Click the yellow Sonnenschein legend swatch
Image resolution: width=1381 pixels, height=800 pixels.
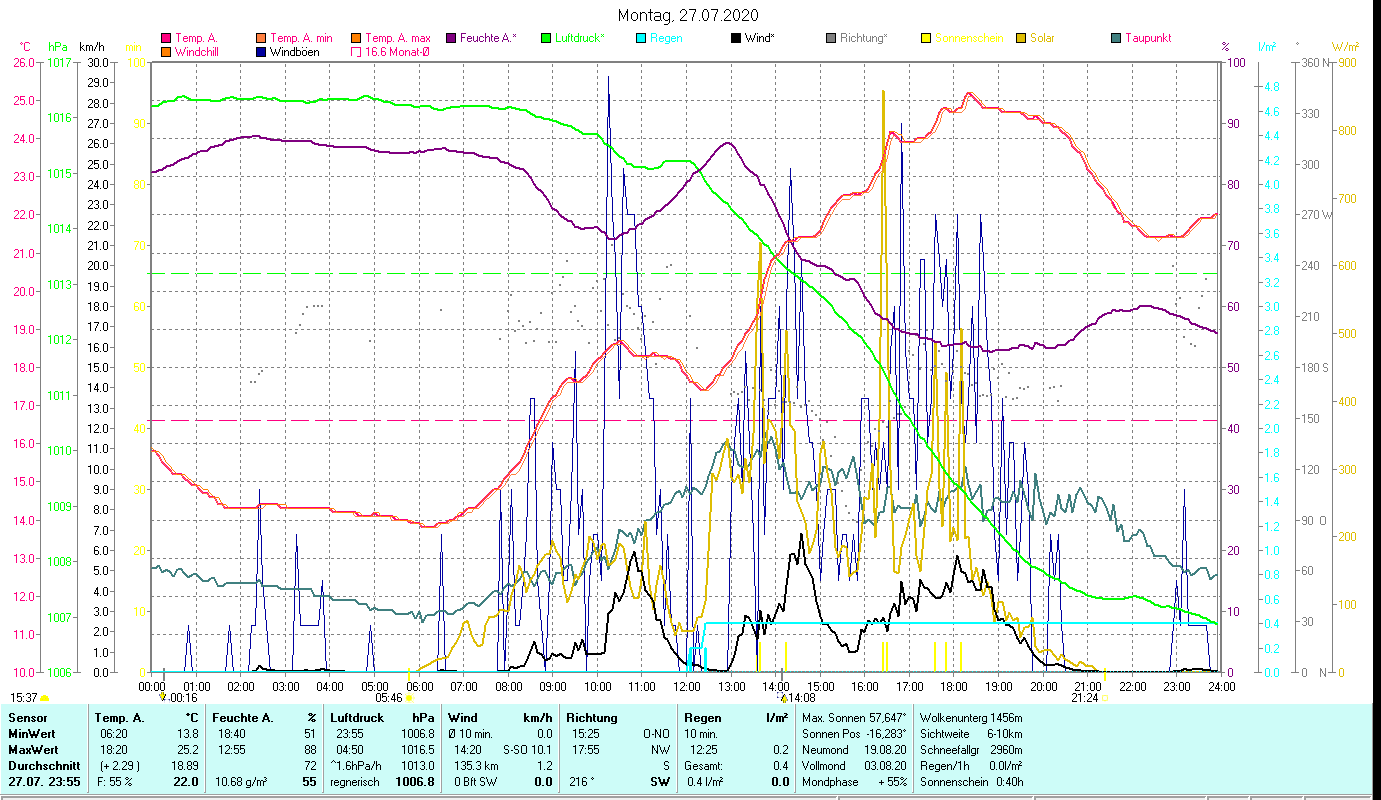tap(925, 38)
